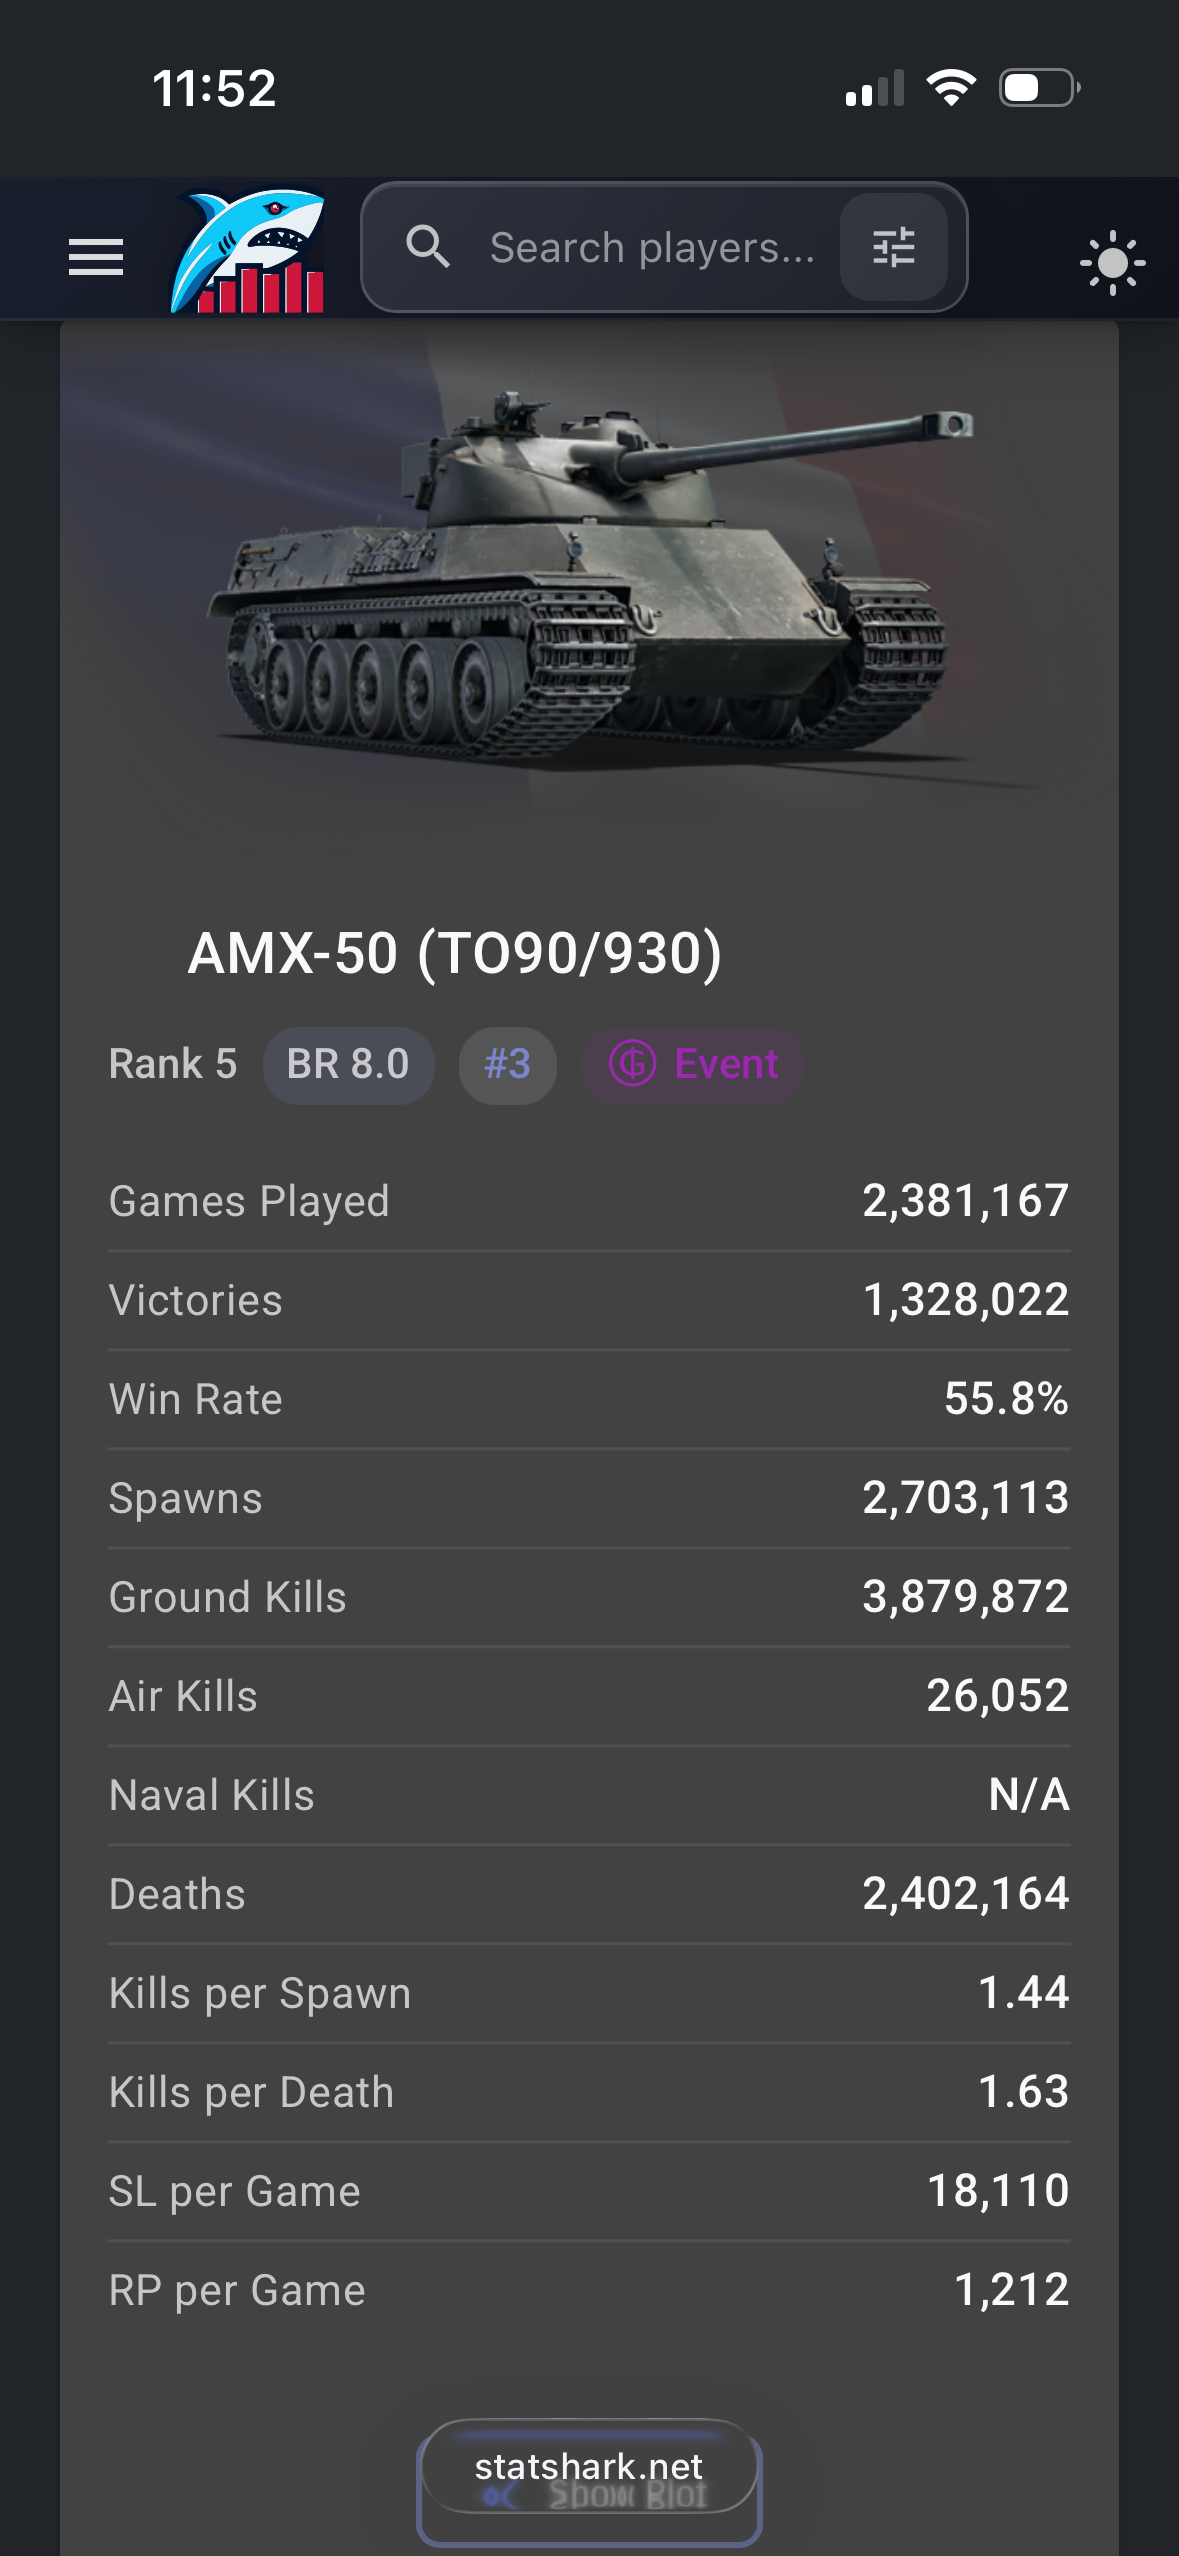
Task: Tap the battery indicator icon
Action: [x=1039, y=88]
